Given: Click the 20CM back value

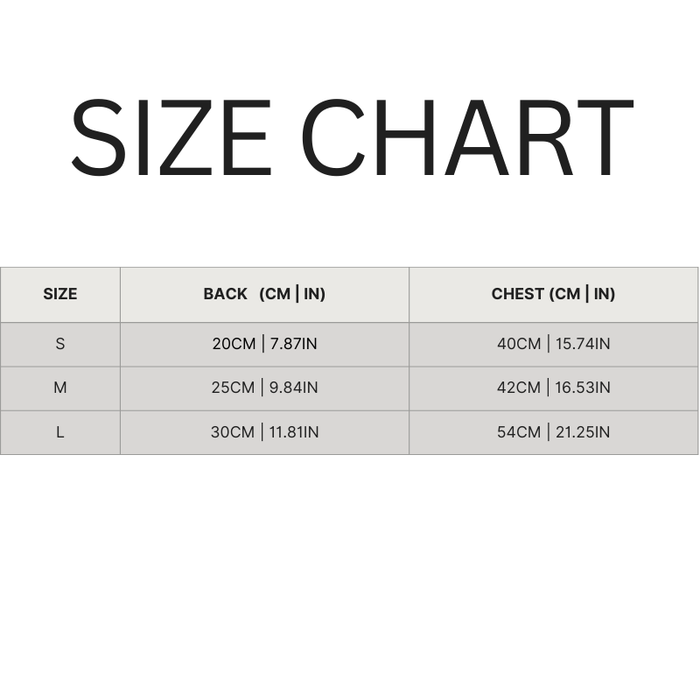Looking at the screenshot, I should [234, 344].
